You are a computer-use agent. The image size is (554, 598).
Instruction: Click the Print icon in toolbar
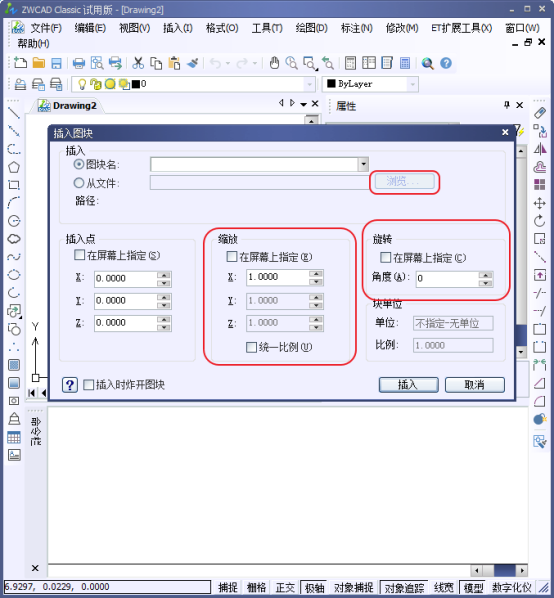click(79, 63)
